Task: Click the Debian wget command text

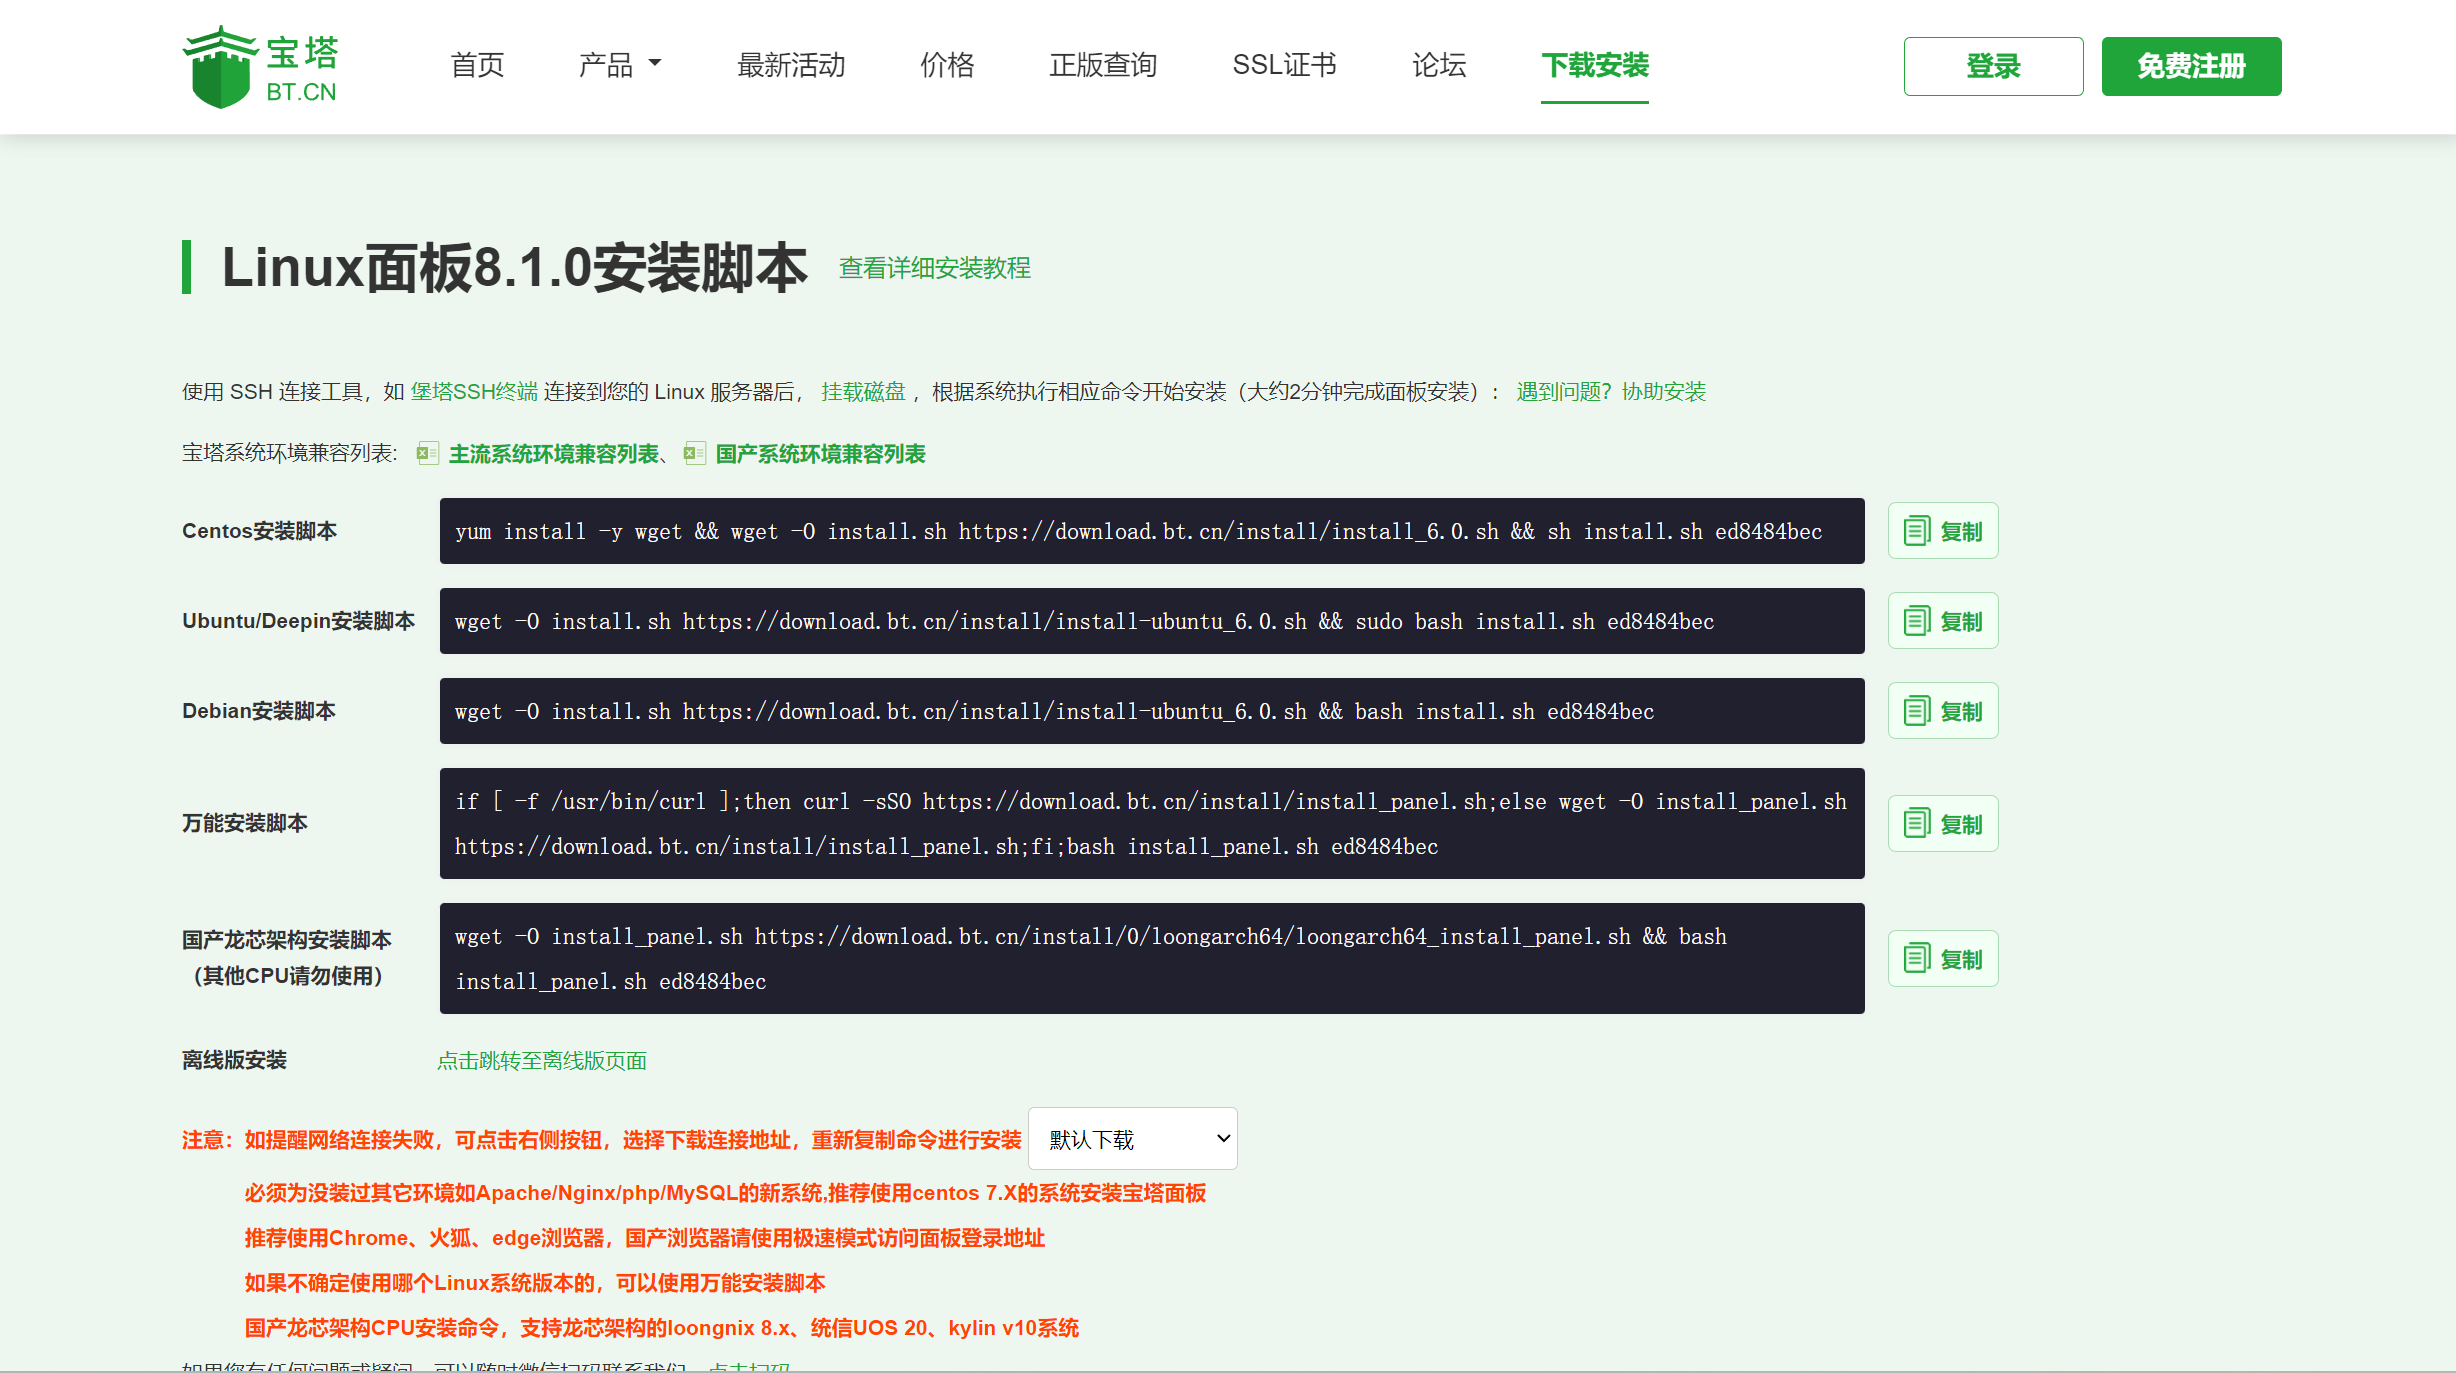Action: [1054, 711]
